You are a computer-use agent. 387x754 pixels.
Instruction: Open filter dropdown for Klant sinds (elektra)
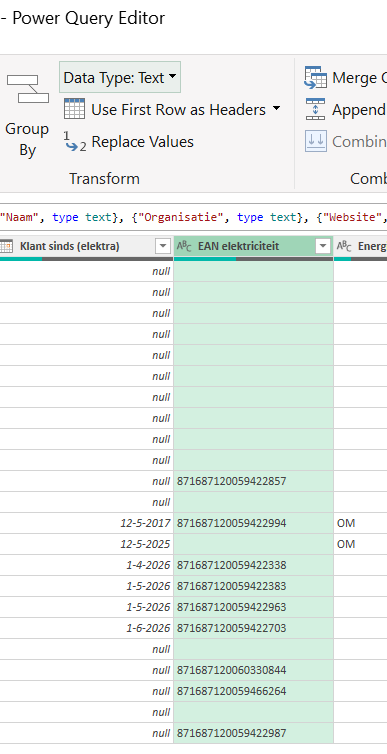(x=163, y=247)
